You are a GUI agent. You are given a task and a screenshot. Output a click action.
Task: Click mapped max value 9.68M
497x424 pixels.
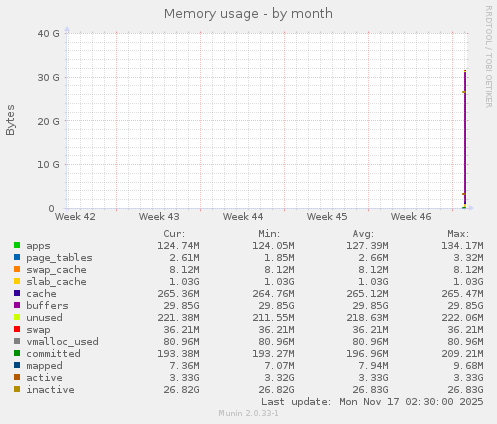coord(468,366)
